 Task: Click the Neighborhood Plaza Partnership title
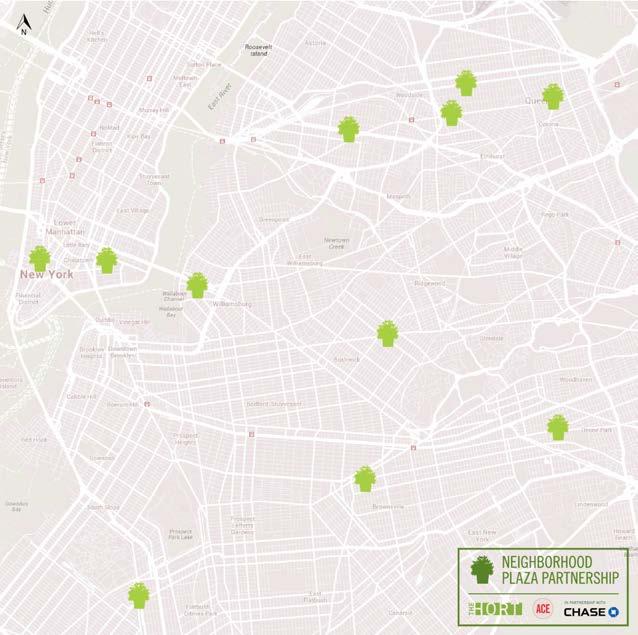[x=560, y=570]
